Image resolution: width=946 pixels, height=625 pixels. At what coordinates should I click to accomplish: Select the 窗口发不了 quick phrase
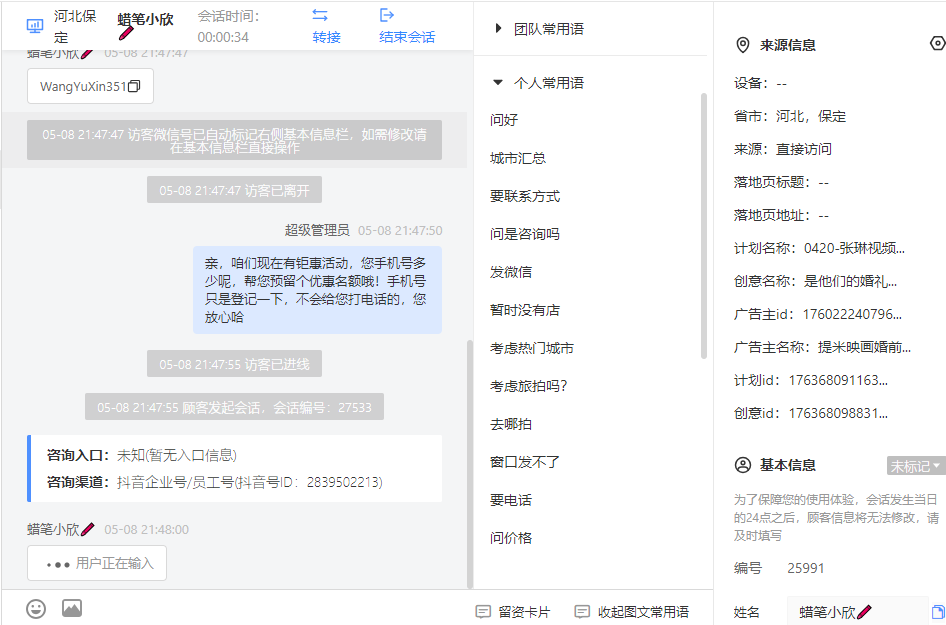[x=525, y=462]
